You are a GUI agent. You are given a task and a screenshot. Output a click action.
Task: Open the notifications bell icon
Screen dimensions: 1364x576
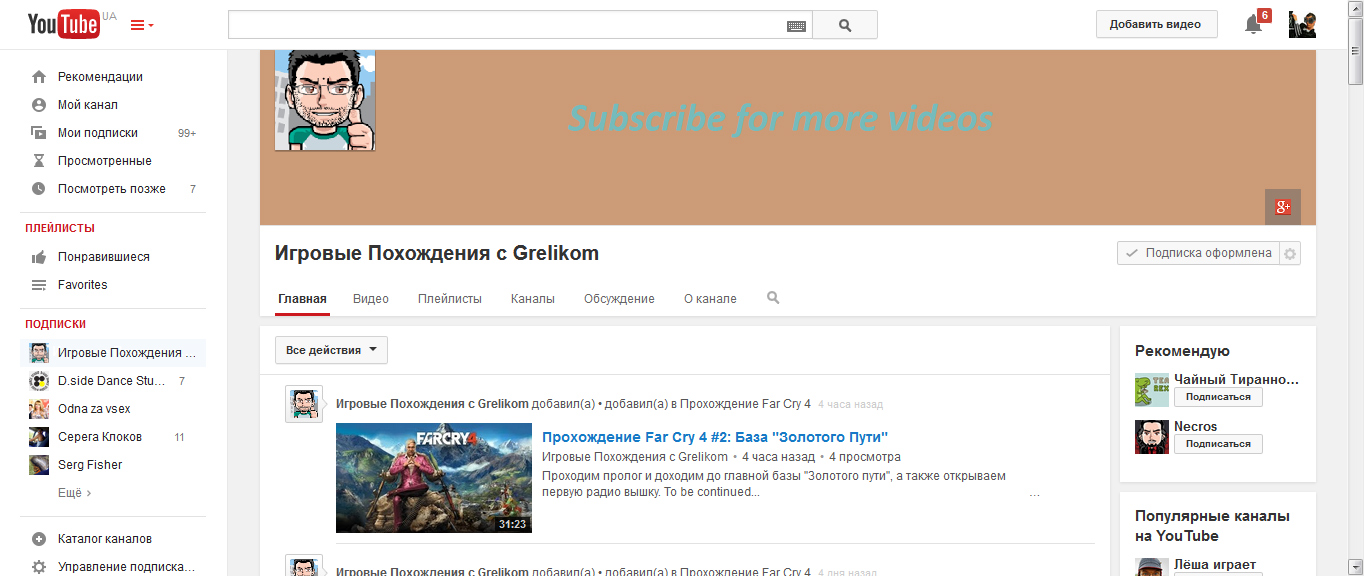1253,25
